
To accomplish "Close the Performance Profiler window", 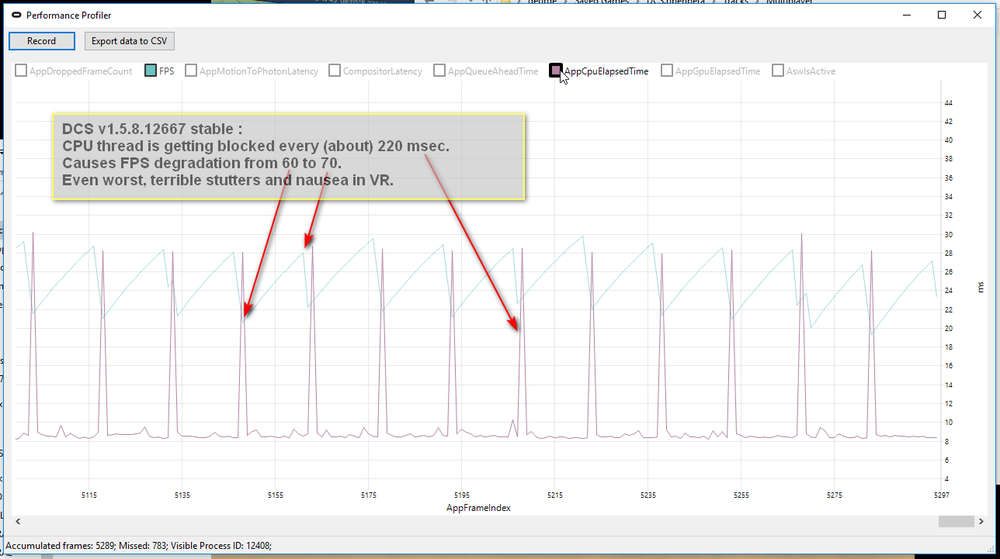I will pyautogui.click(x=977, y=15).
